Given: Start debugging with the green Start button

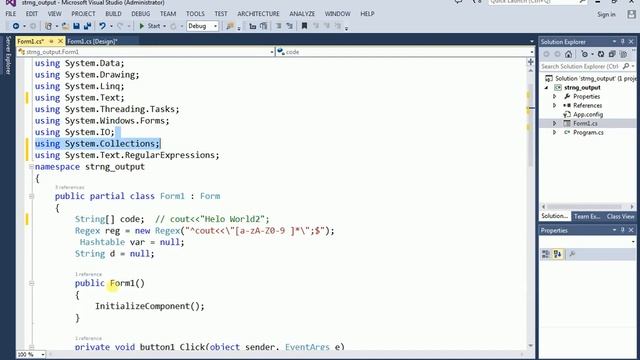Looking at the screenshot, I should click(x=150, y=26).
